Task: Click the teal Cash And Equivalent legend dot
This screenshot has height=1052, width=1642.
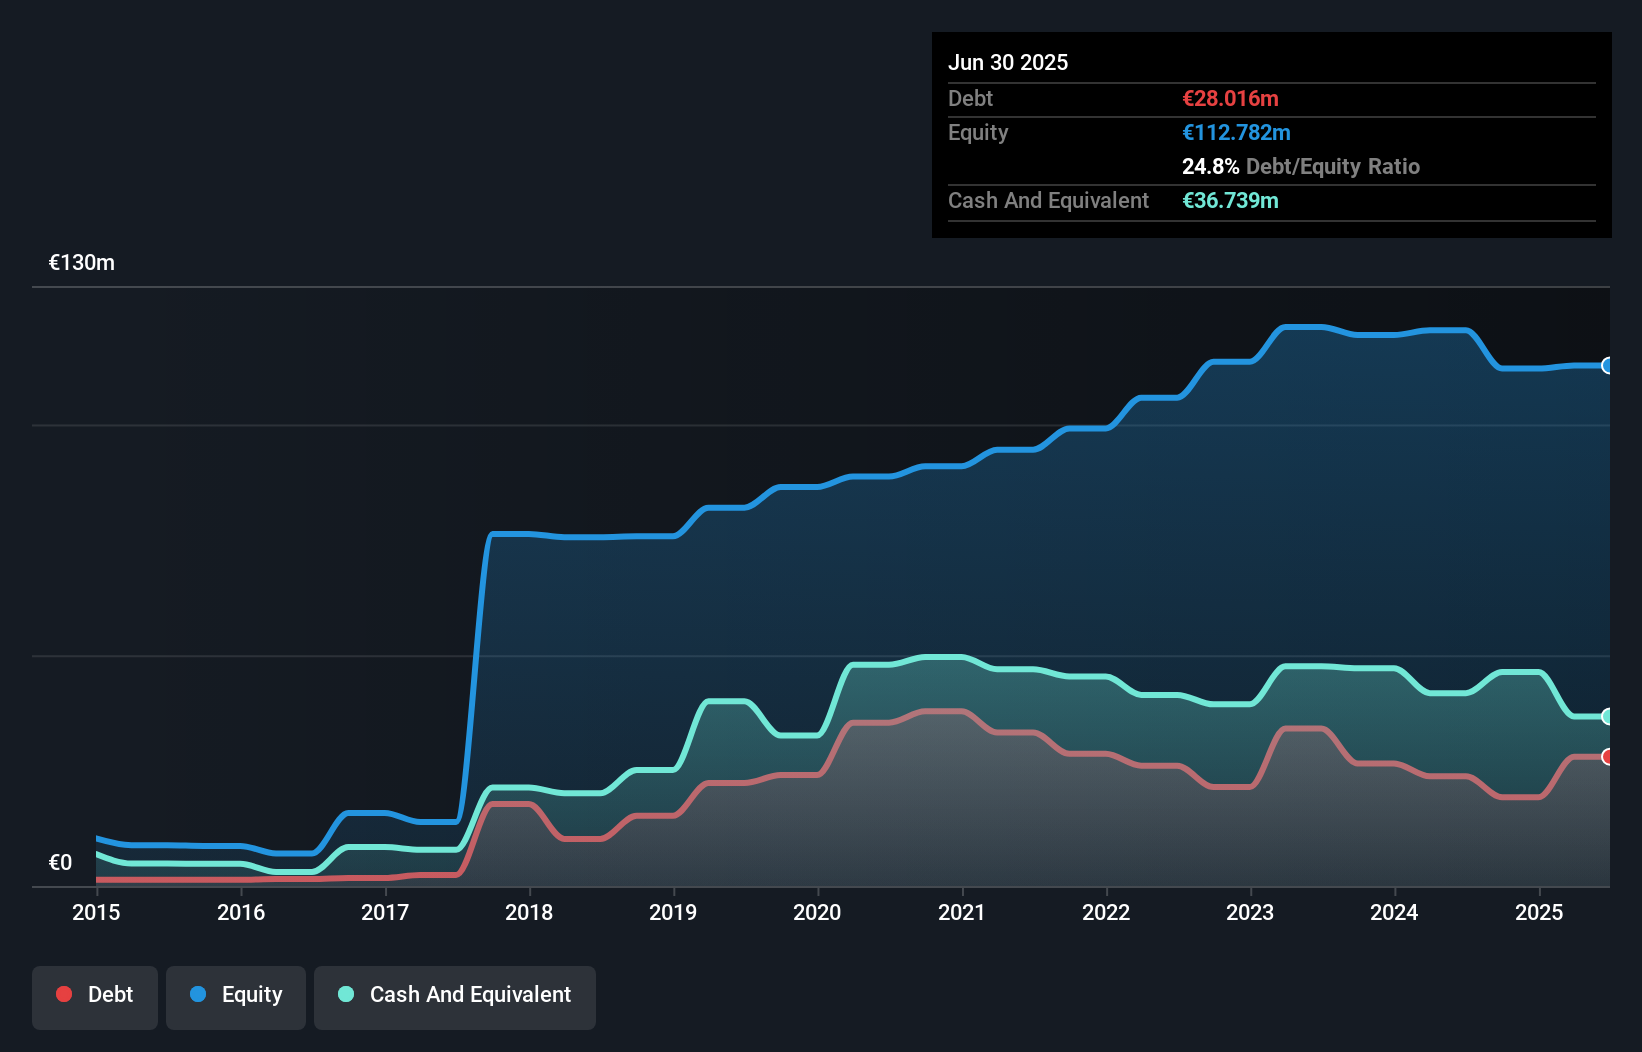Action: pyautogui.click(x=345, y=995)
